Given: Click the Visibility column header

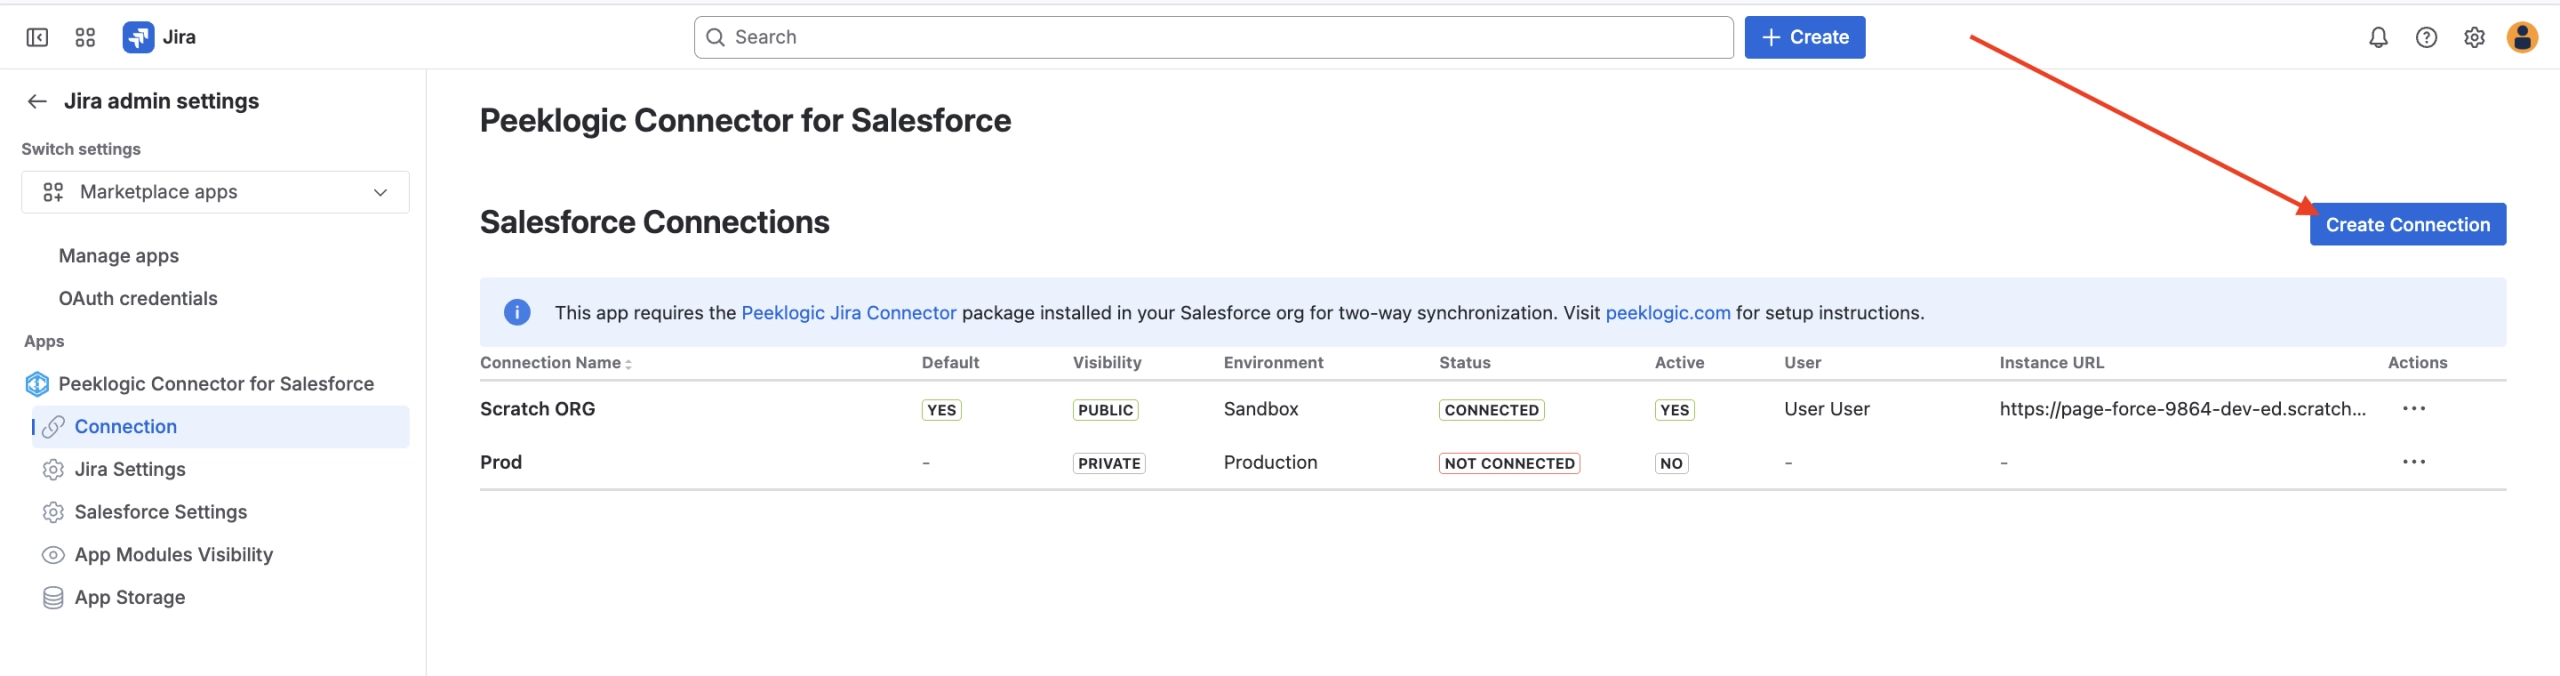Looking at the screenshot, I should pos(1107,363).
